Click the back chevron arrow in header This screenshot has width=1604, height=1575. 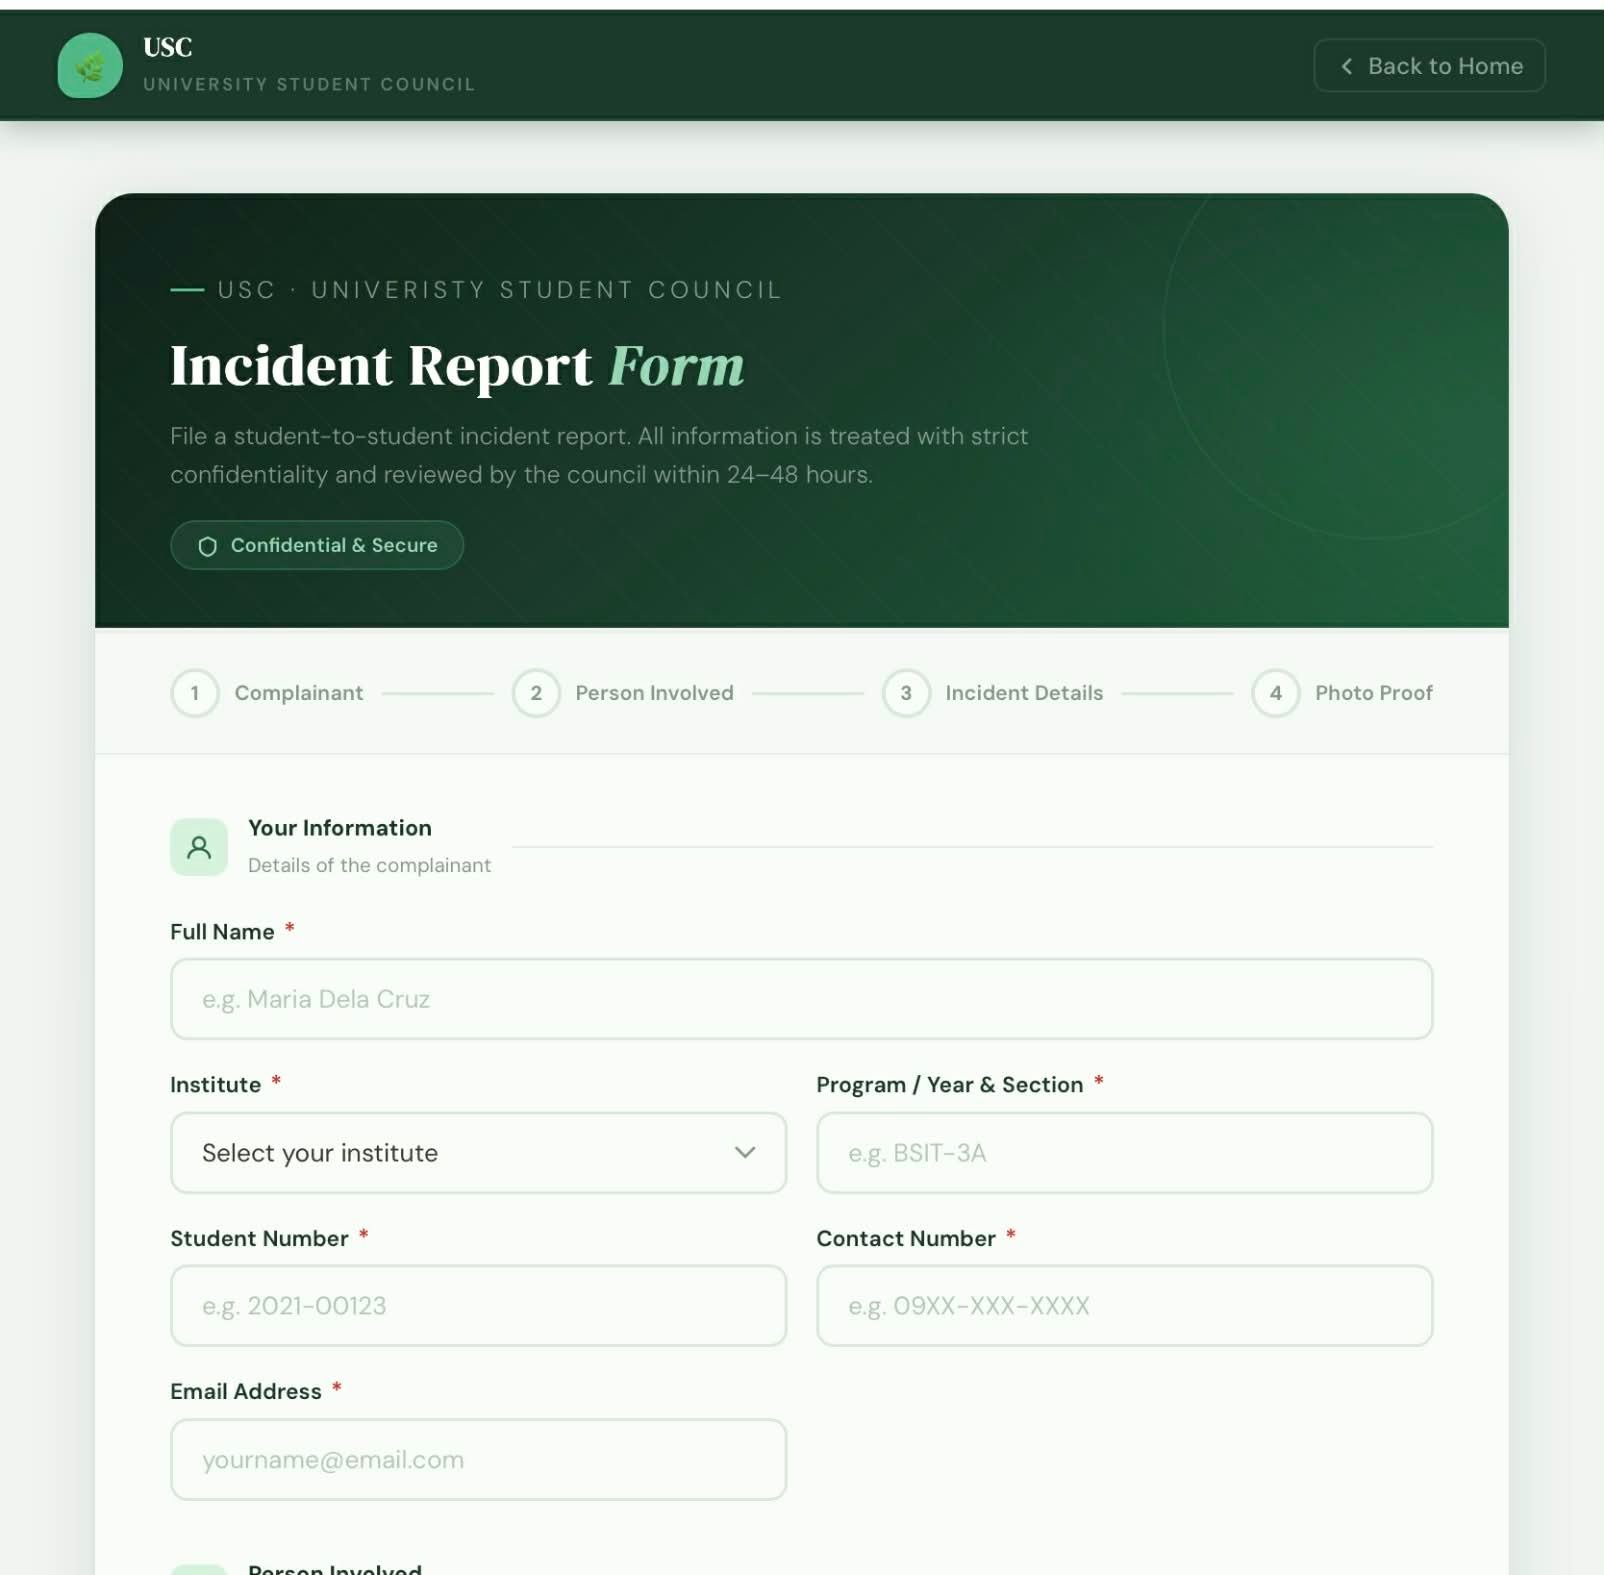[x=1347, y=66]
